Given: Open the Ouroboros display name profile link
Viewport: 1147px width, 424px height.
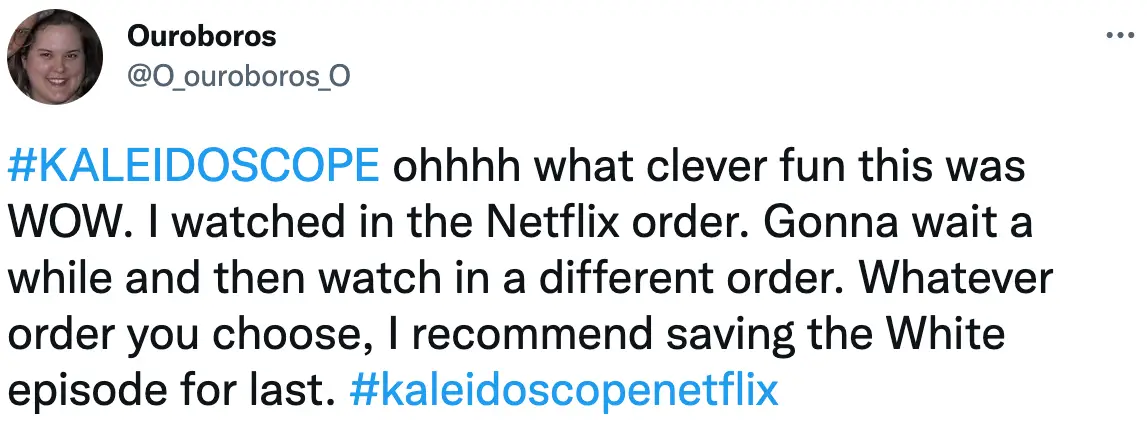Looking at the screenshot, I should (x=203, y=37).
